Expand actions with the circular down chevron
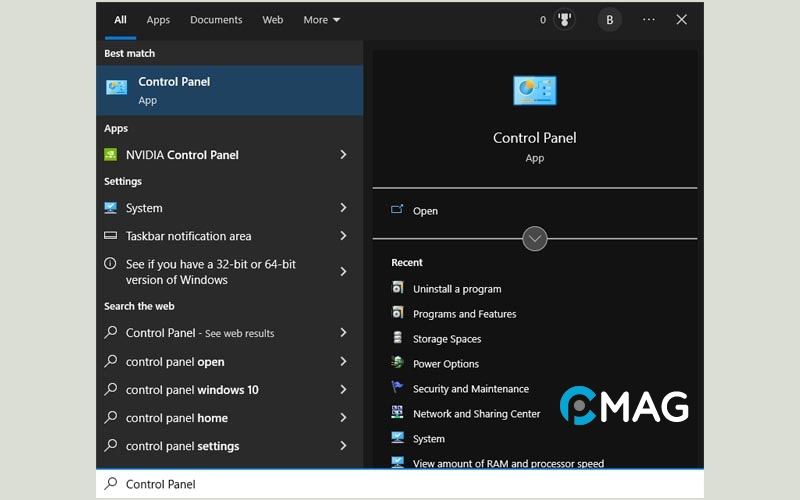Screen dimensions: 800x500 tap(535, 239)
